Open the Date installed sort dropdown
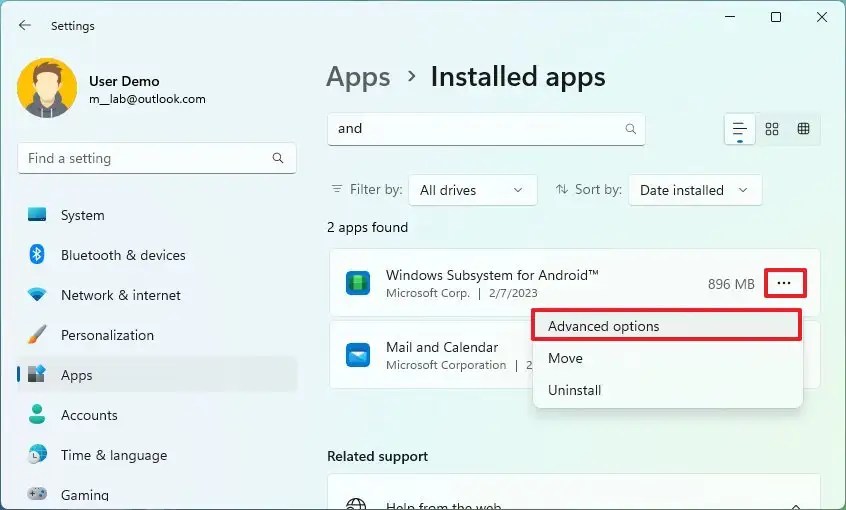This screenshot has height=510, width=846. 695,190
